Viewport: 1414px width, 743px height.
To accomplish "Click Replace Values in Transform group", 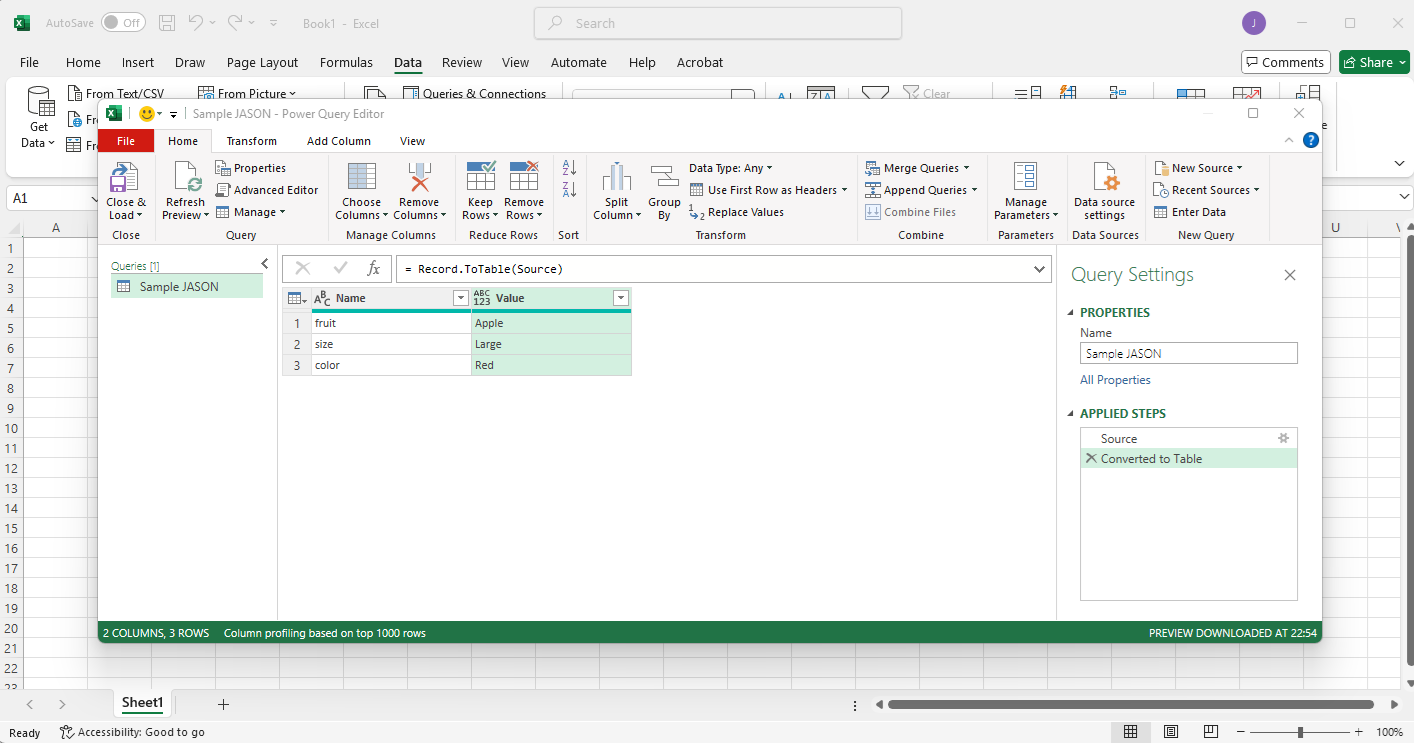I will [737, 212].
